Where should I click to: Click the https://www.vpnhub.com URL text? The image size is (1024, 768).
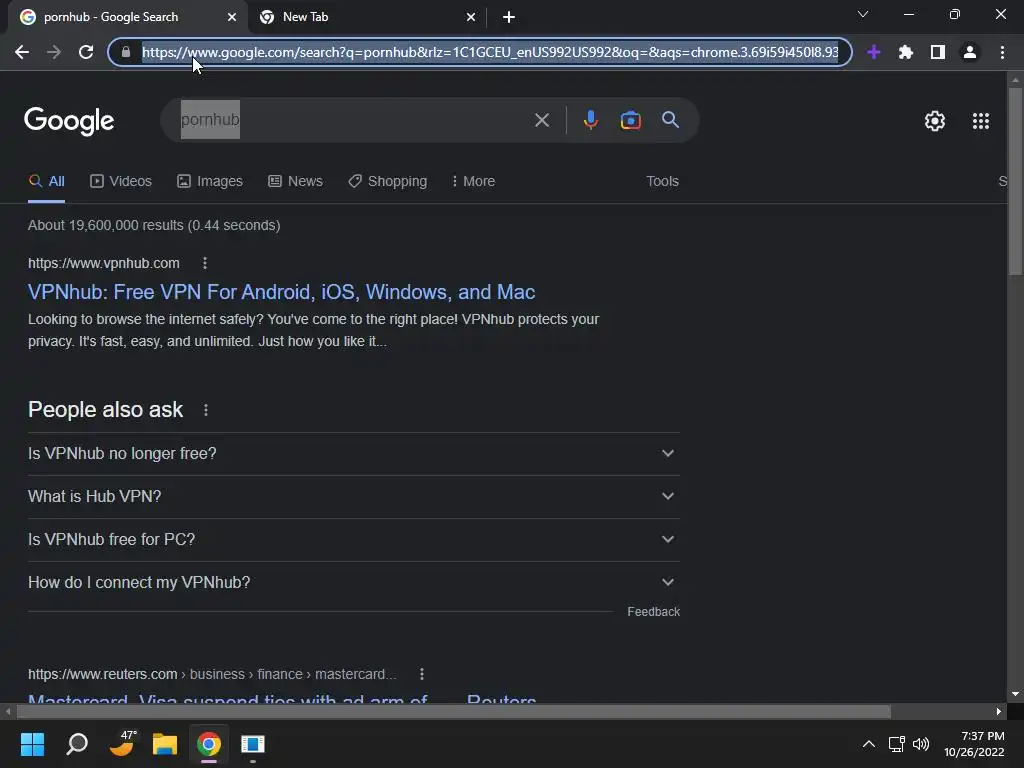pos(104,263)
